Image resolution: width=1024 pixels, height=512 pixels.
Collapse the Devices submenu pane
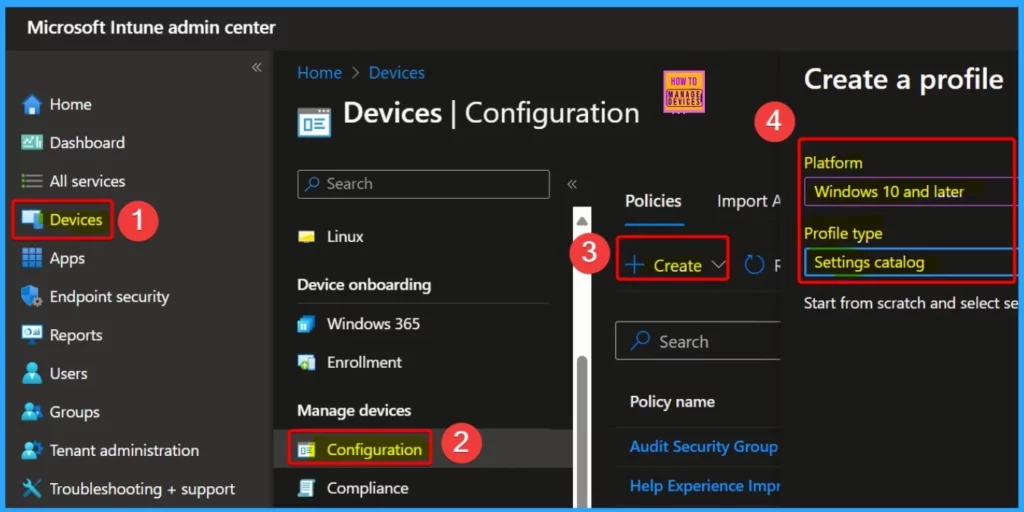click(572, 184)
